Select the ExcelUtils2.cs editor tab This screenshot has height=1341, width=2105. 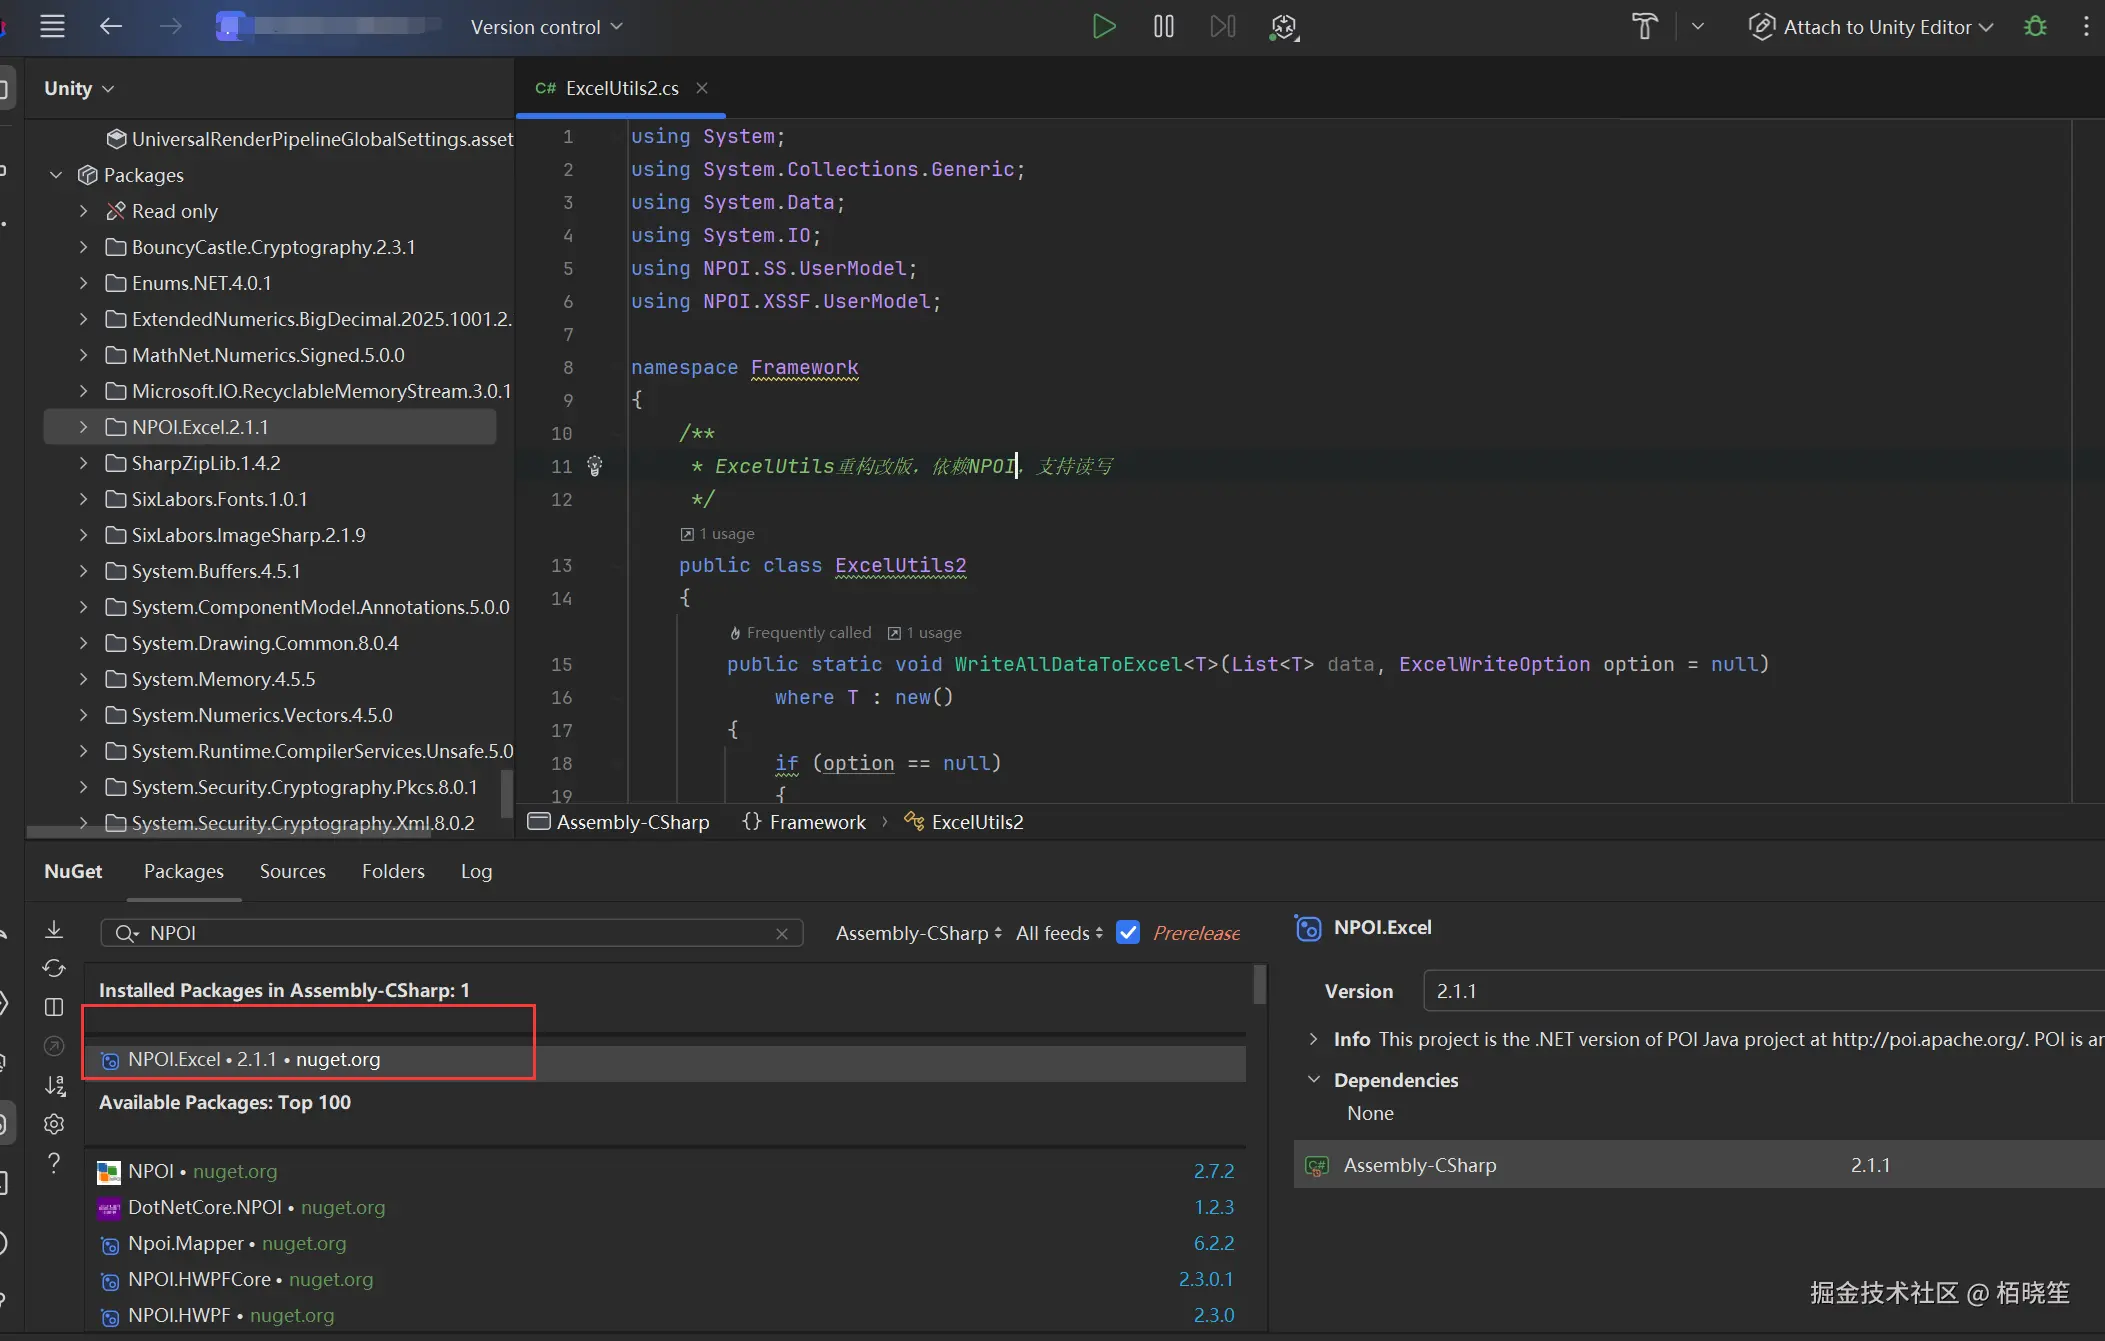(x=621, y=88)
